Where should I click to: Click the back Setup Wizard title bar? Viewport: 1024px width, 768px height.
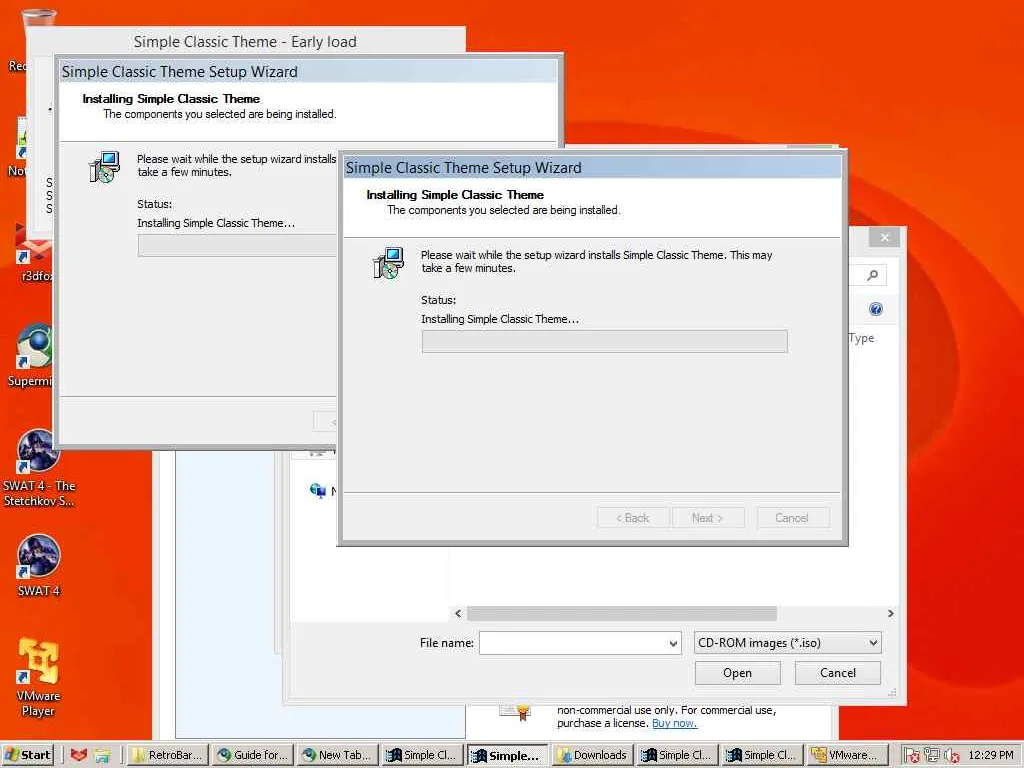pos(308,72)
